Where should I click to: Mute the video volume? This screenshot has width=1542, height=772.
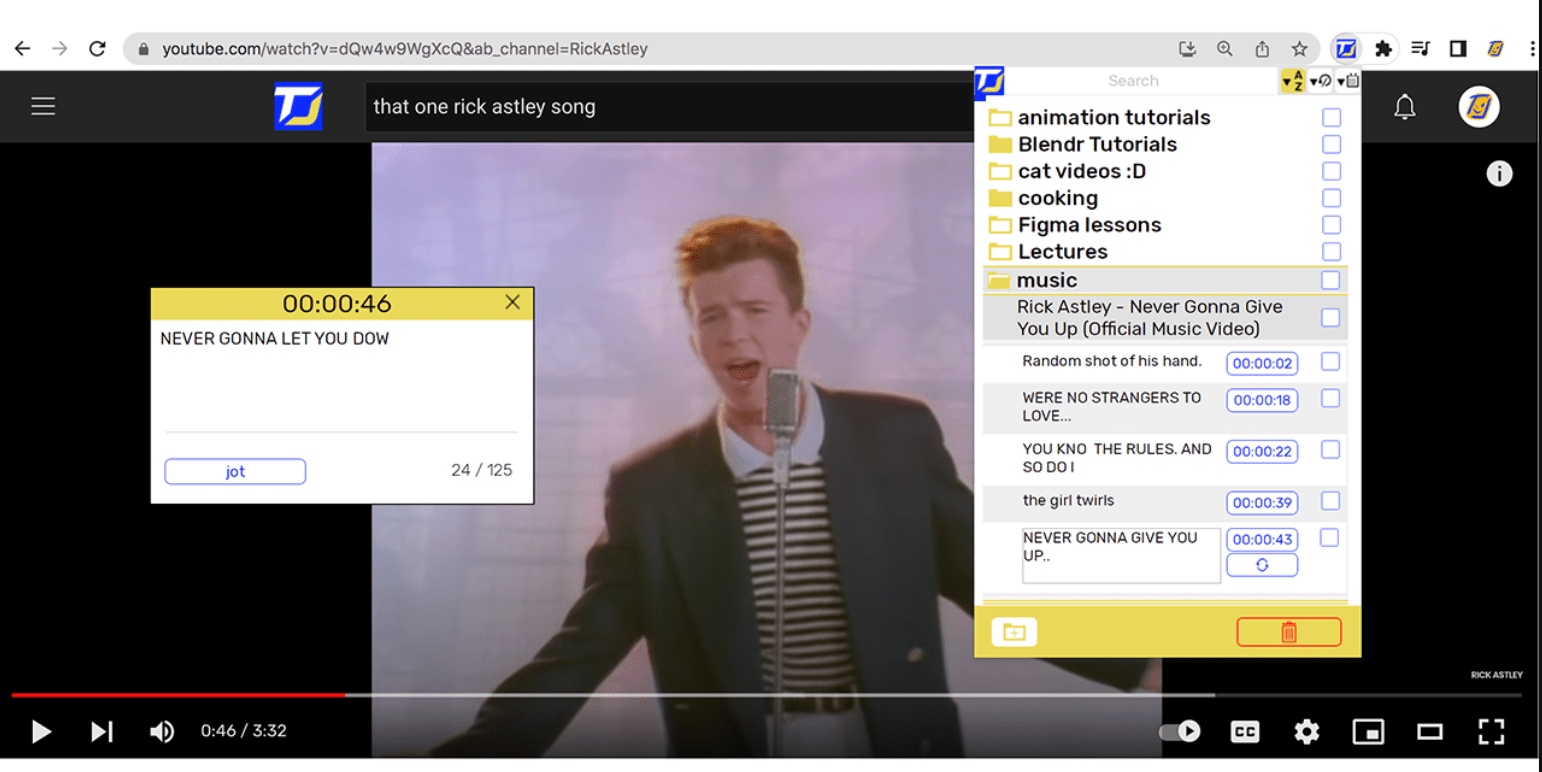pyautogui.click(x=161, y=732)
